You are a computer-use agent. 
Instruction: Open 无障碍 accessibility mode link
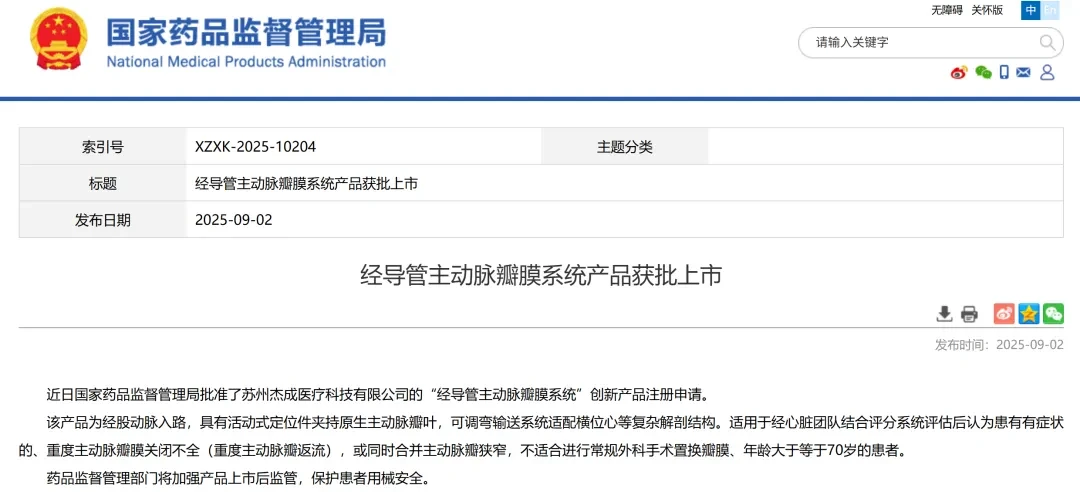[x=947, y=10]
